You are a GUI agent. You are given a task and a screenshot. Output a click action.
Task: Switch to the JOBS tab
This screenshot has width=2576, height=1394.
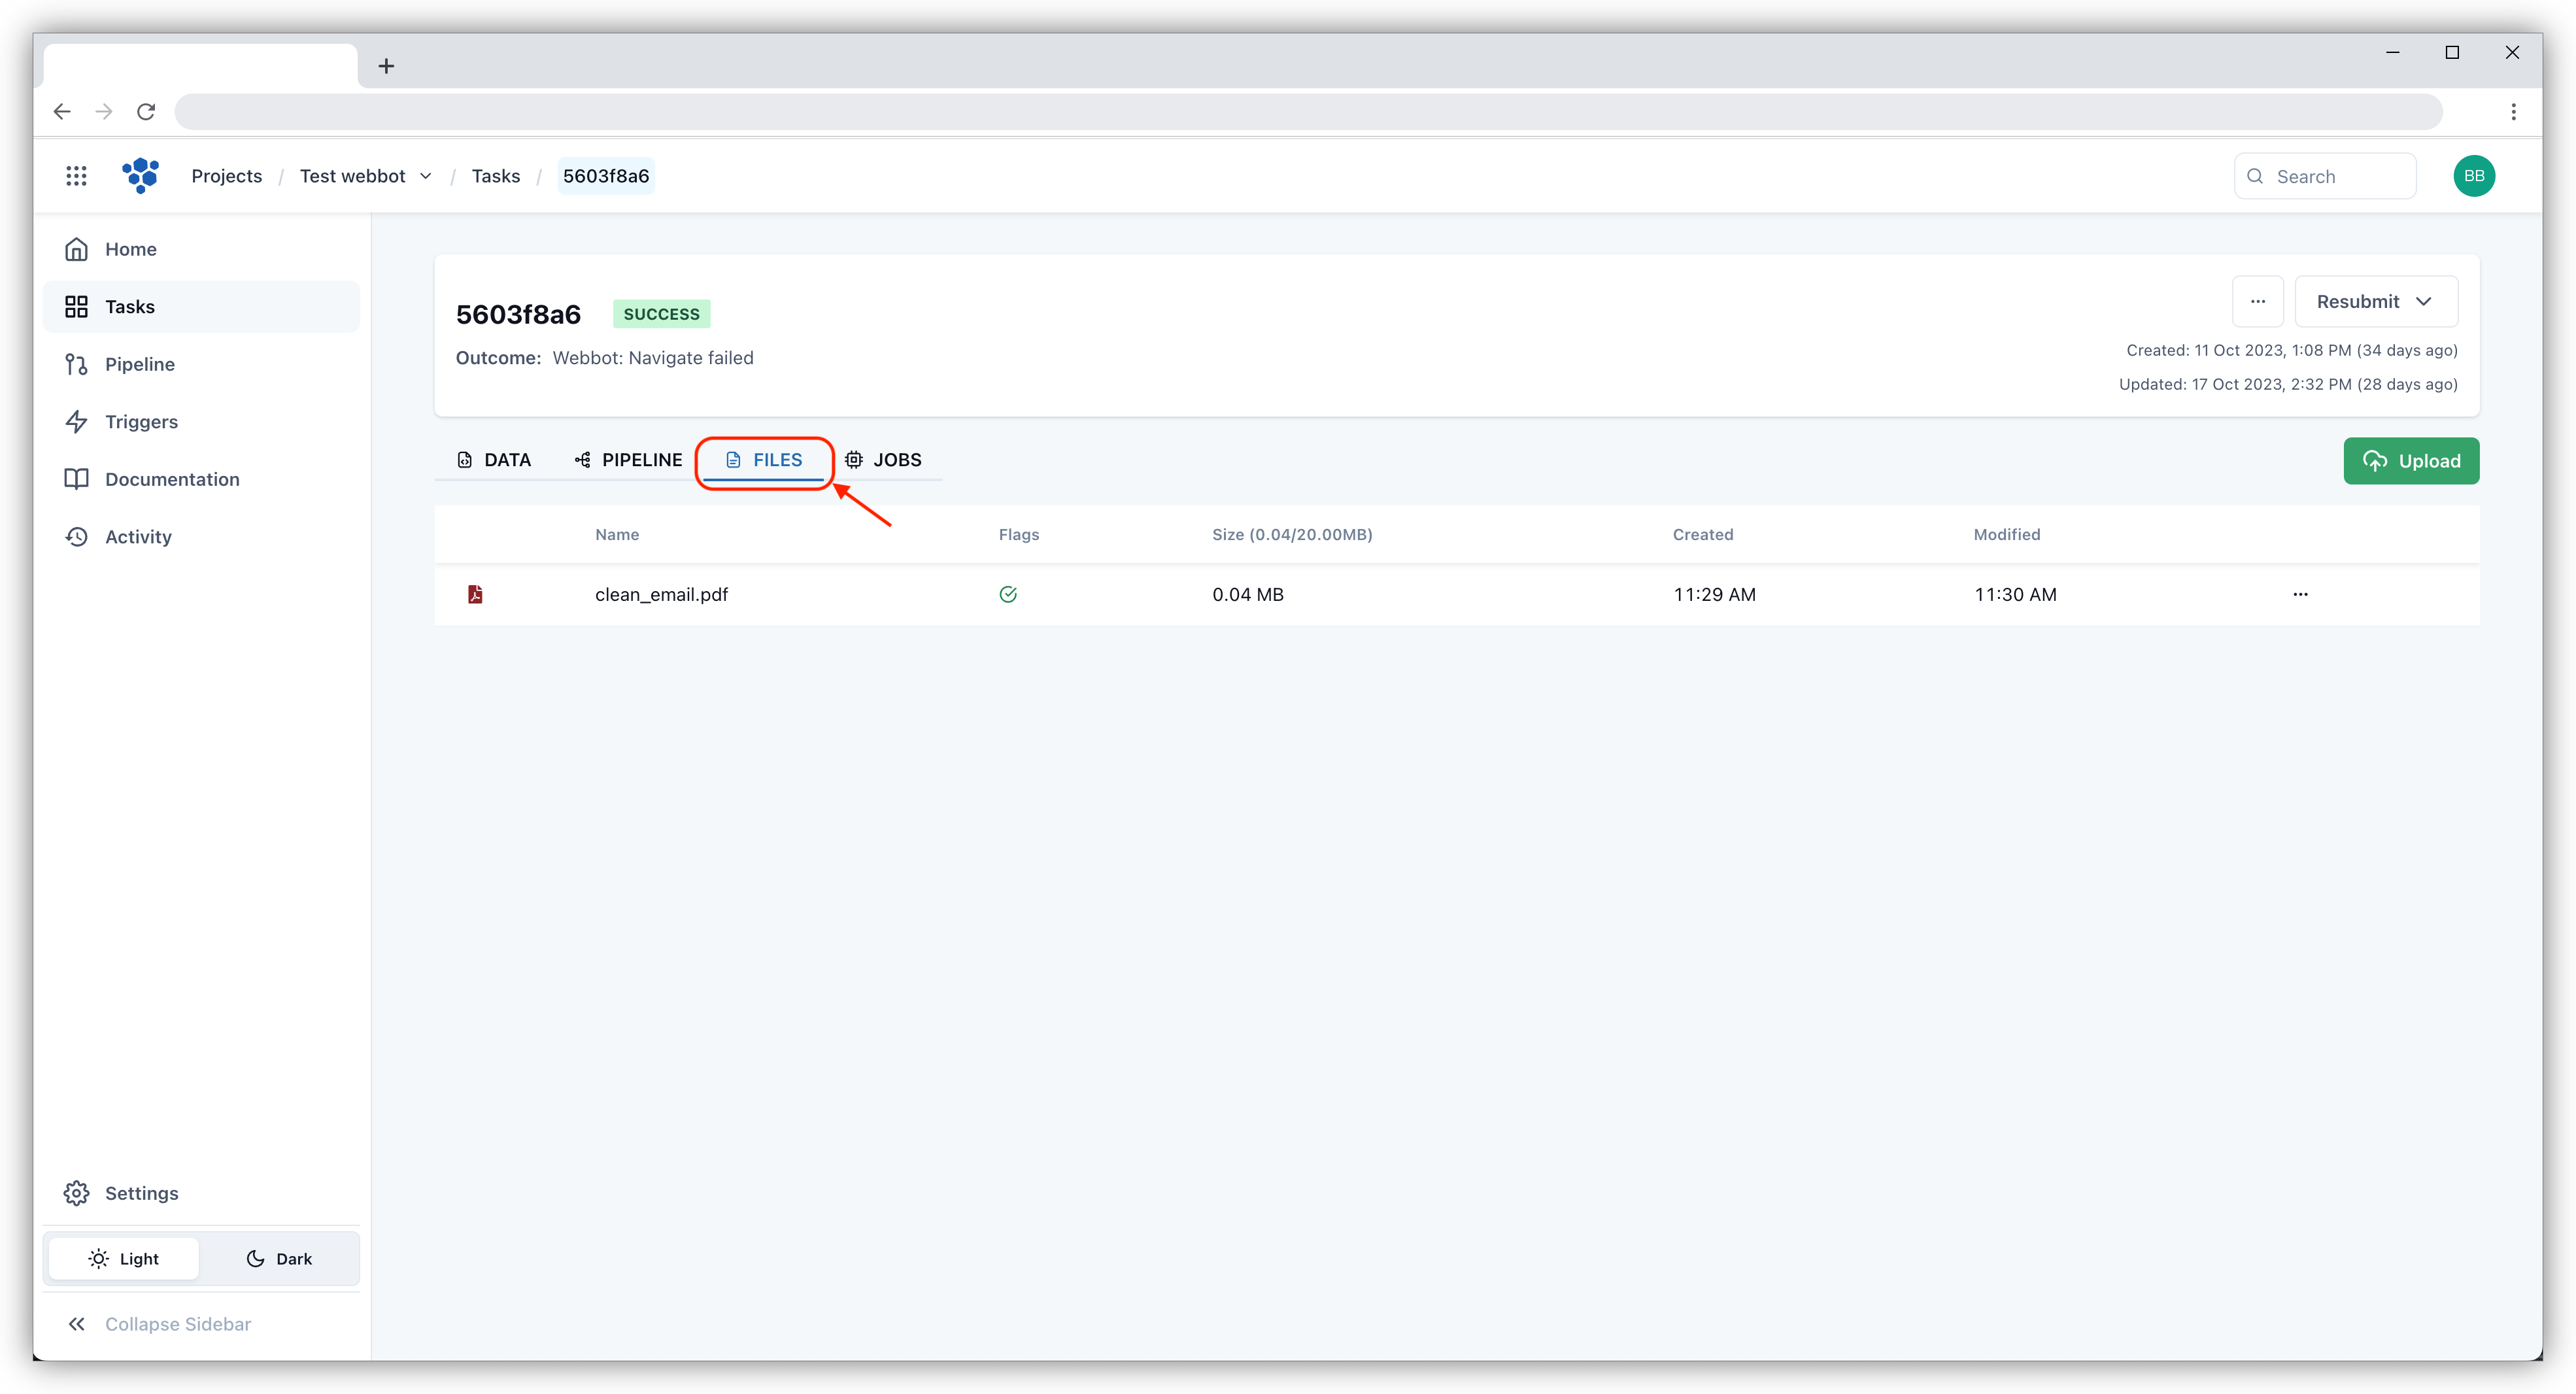tap(883, 460)
